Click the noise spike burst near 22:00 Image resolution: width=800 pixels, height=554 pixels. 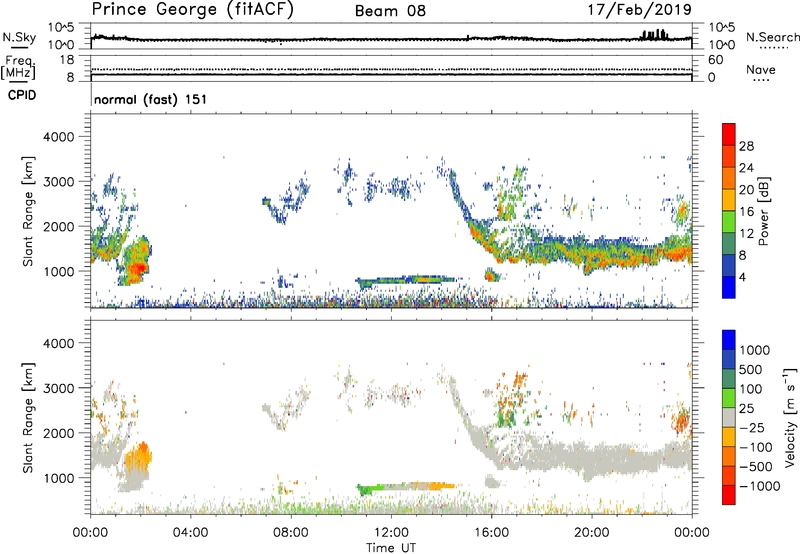click(x=655, y=34)
